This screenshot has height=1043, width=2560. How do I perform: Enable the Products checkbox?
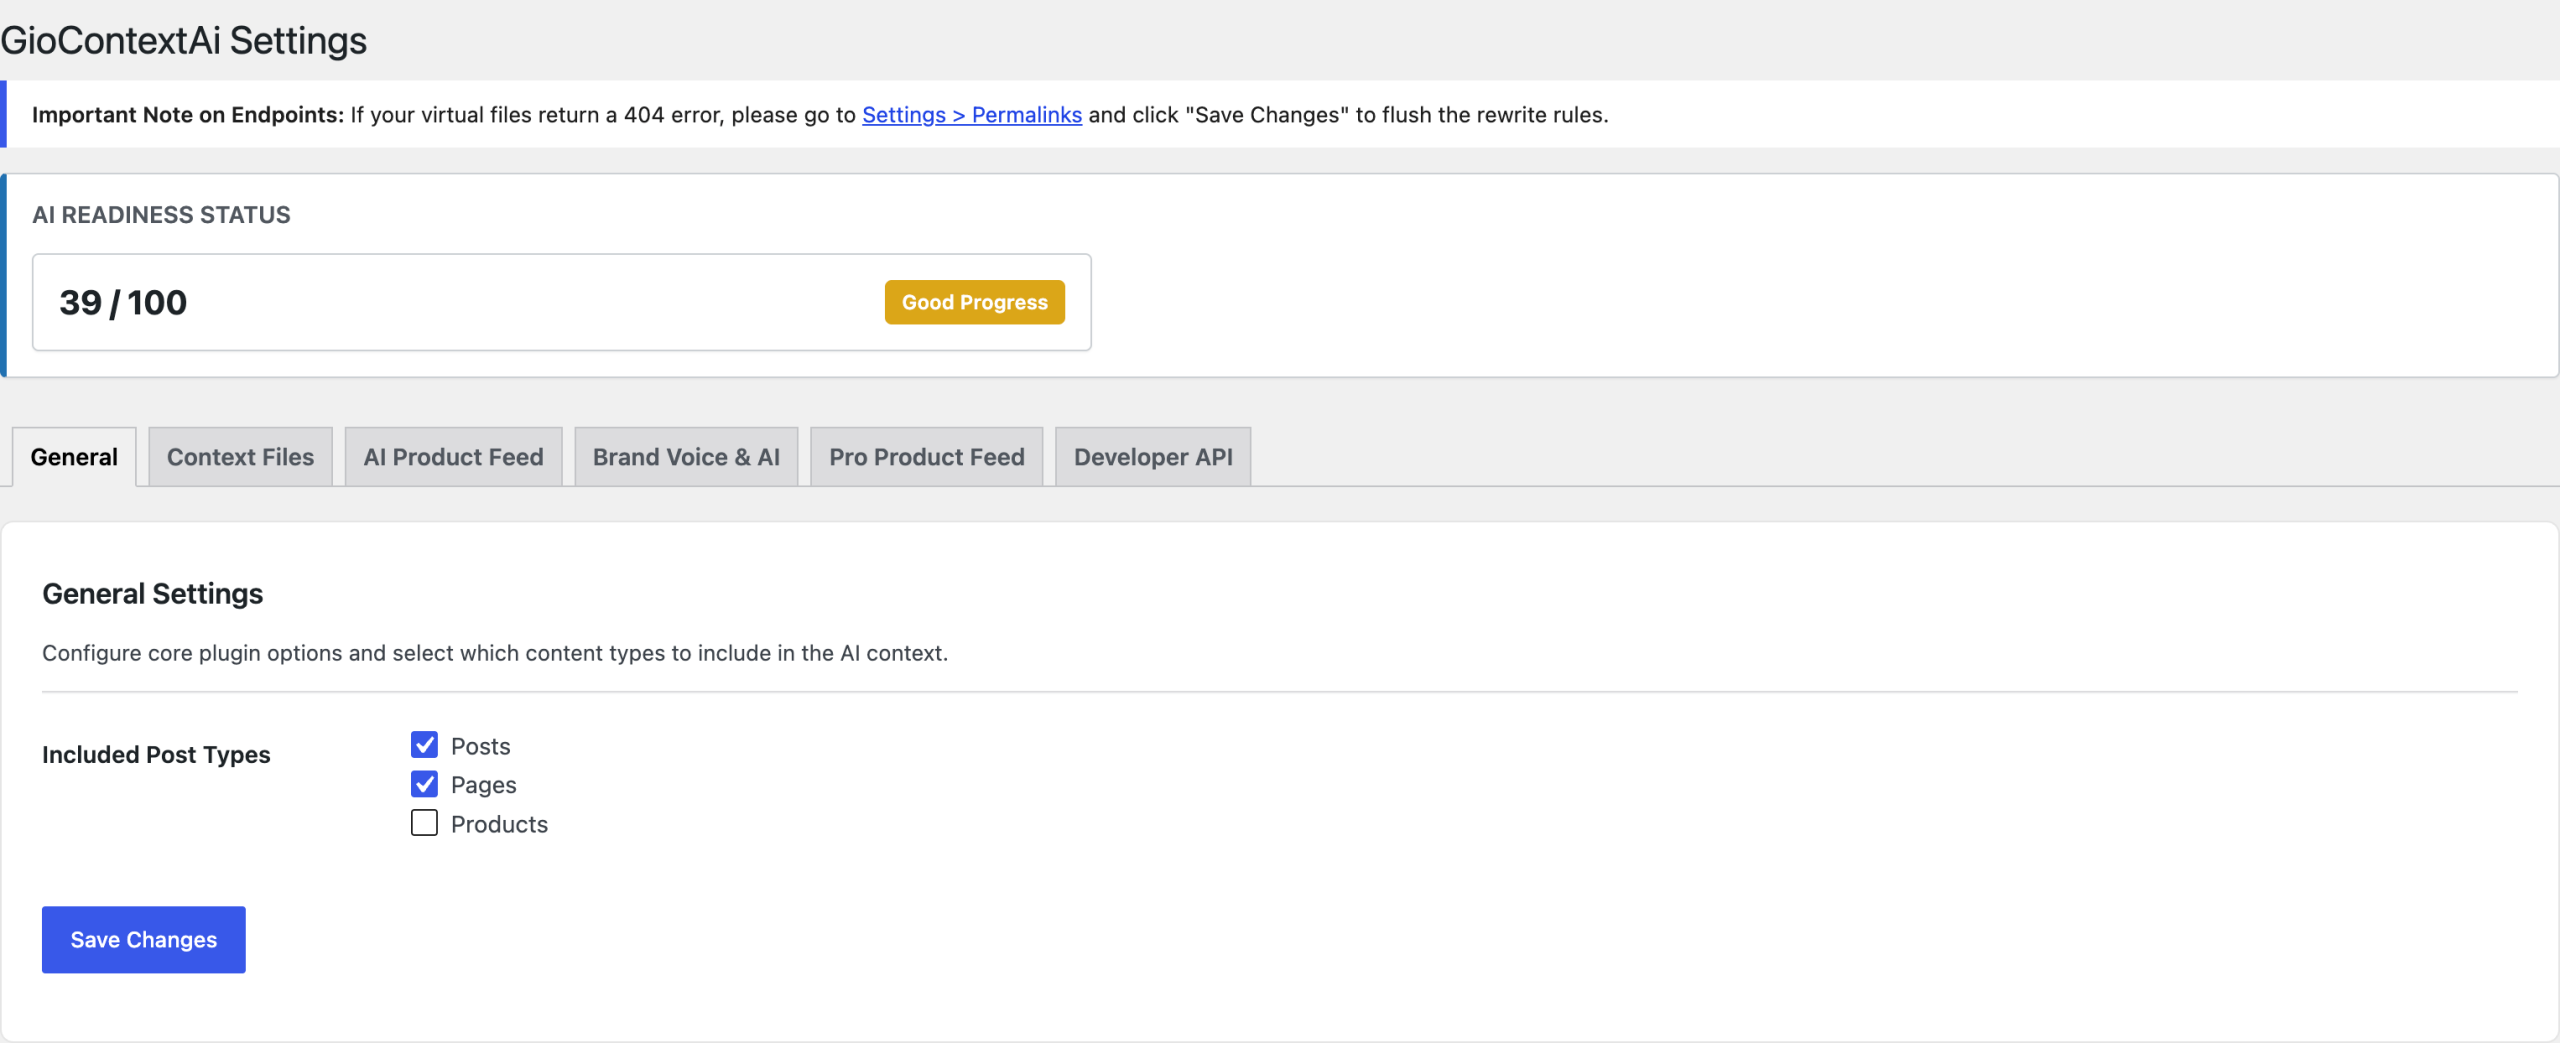424,823
